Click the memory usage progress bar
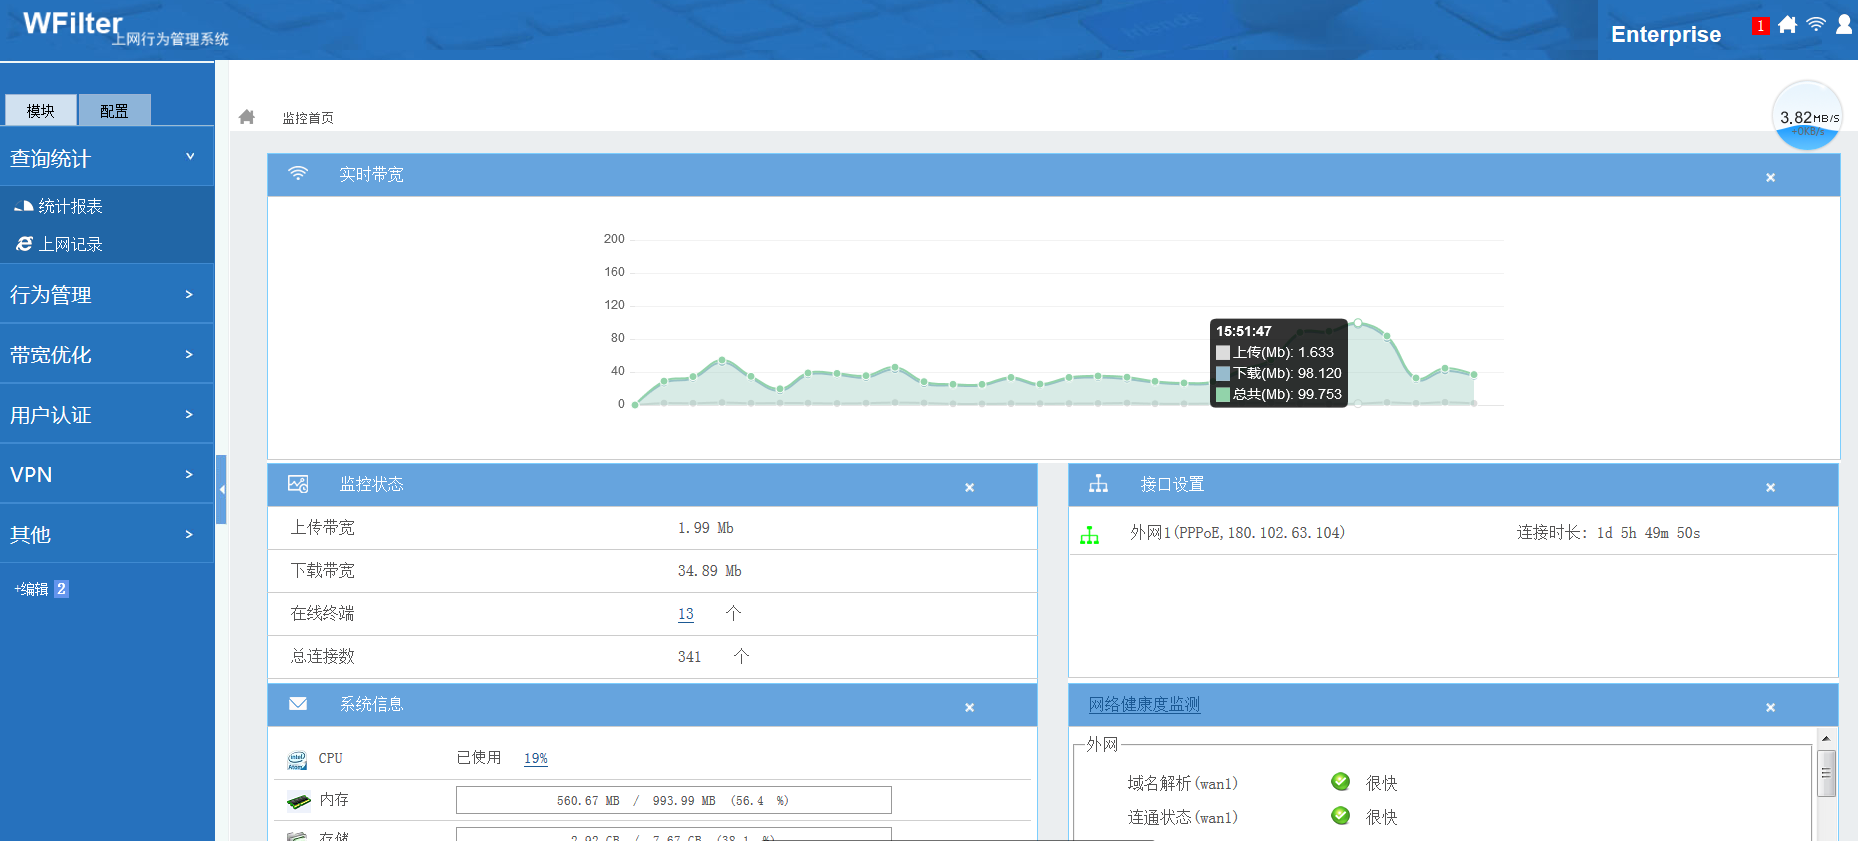This screenshot has height=841, width=1858. point(673,800)
